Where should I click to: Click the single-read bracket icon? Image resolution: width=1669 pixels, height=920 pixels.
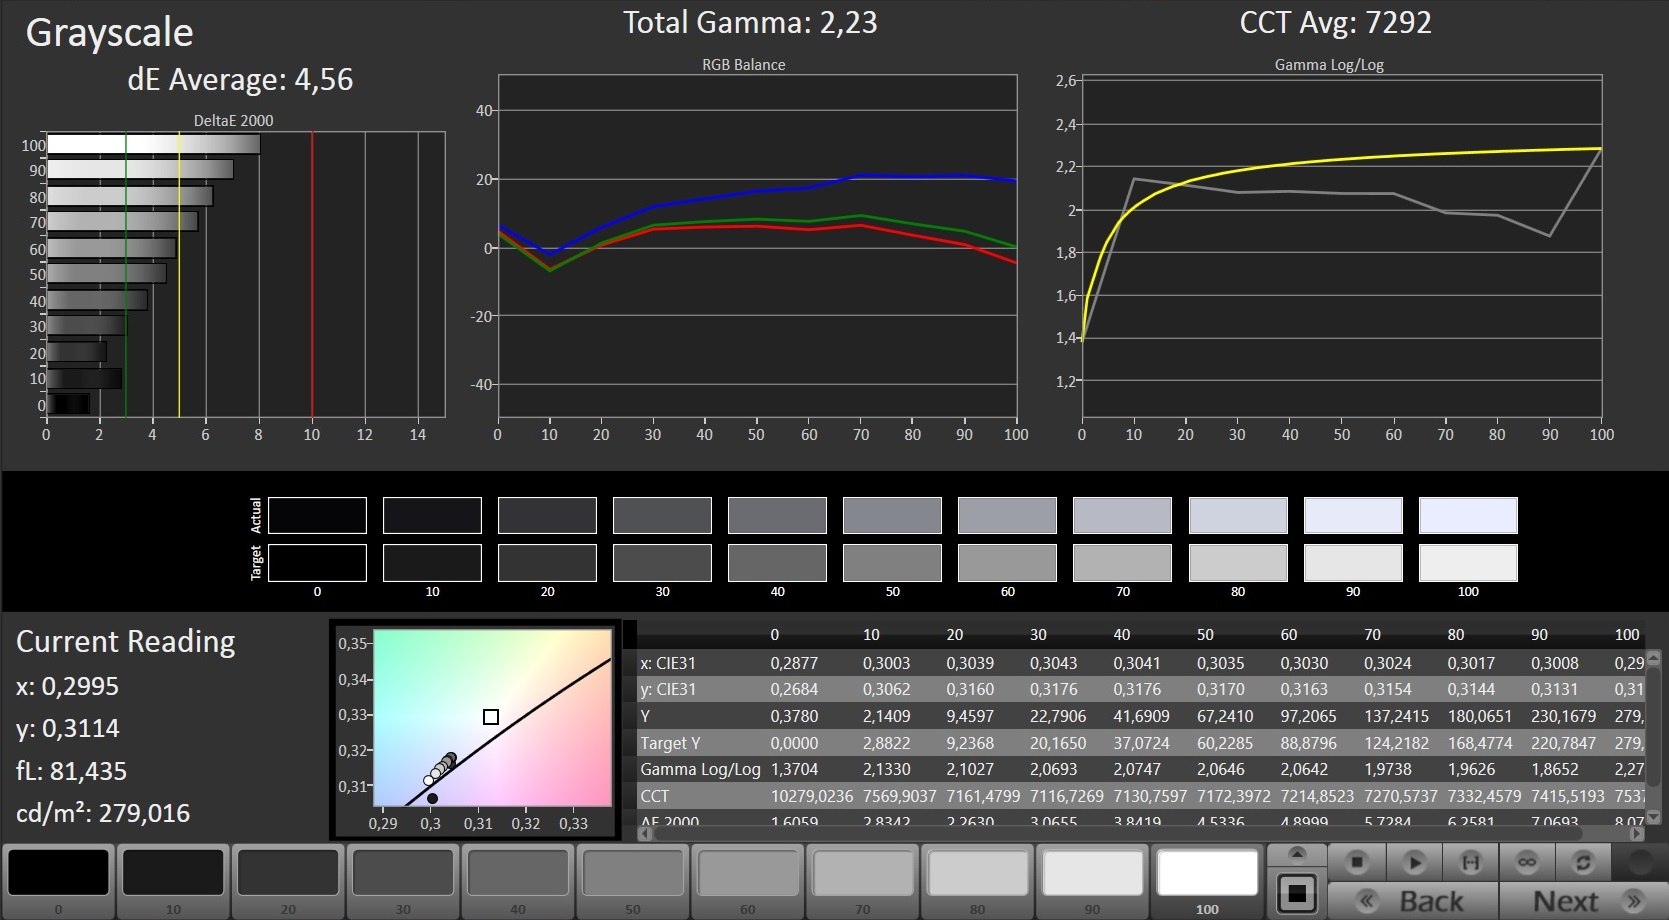[x=1471, y=862]
